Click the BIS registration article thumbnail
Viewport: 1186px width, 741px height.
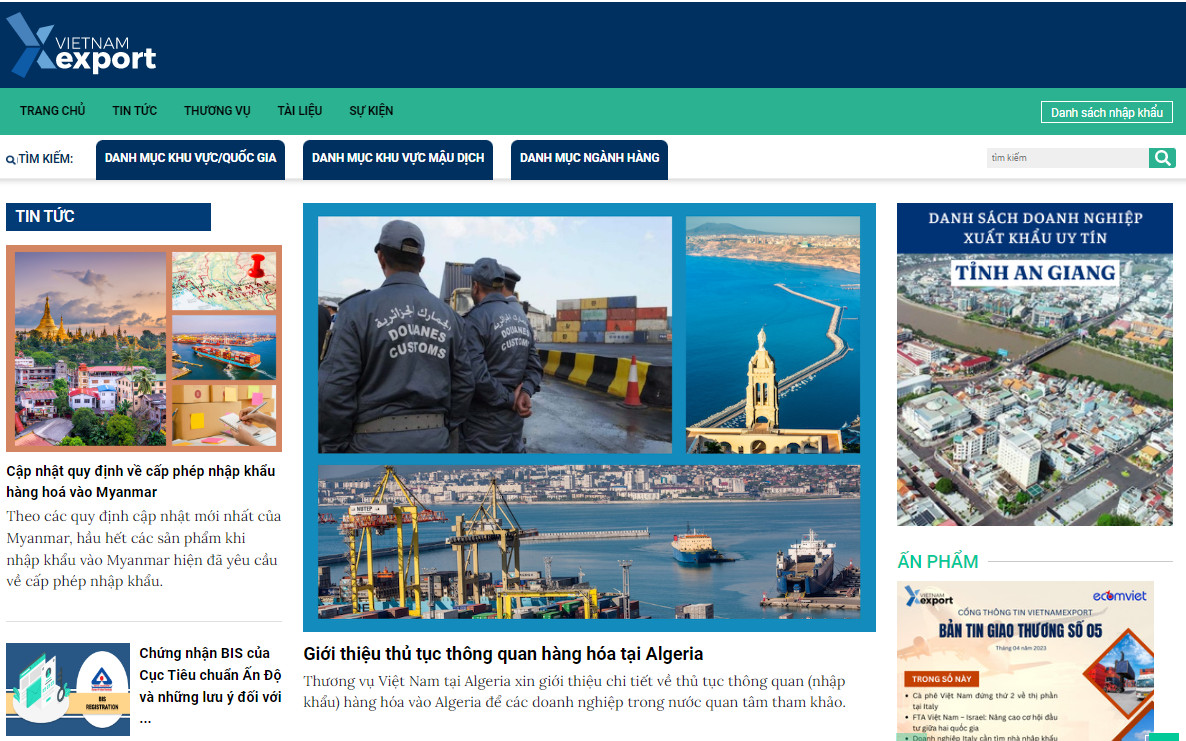pyautogui.click(x=68, y=689)
